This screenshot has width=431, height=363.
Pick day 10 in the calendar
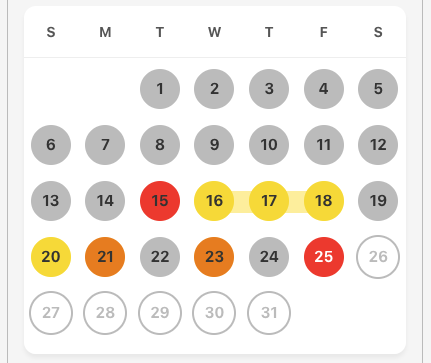tap(269, 145)
